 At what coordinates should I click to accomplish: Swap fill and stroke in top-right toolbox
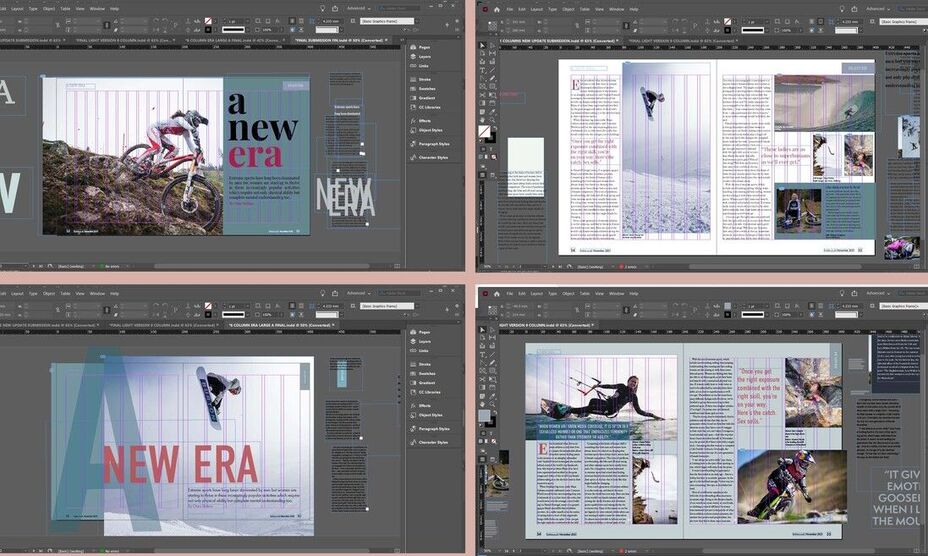point(493,127)
